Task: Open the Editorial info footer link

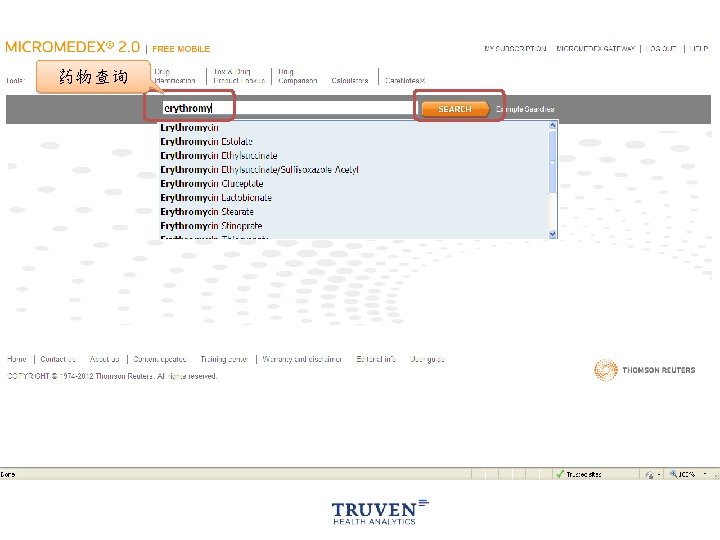Action: pyautogui.click(x=376, y=359)
